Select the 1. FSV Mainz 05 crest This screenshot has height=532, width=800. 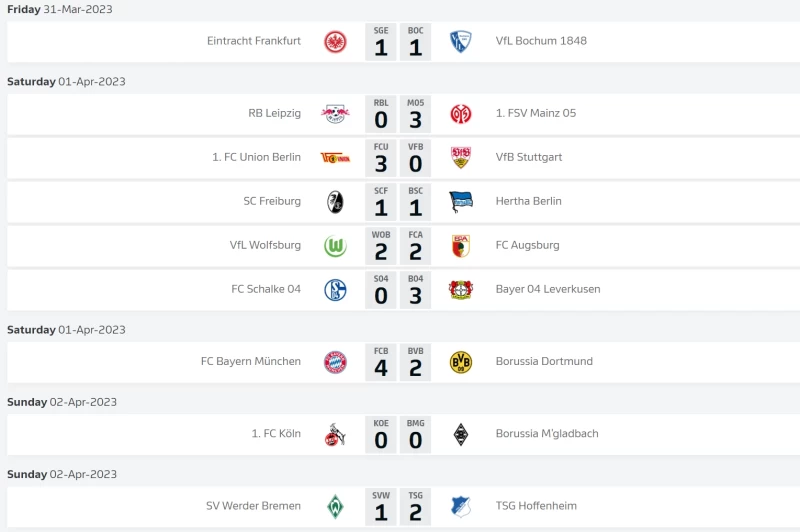pyautogui.click(x=460, y=114)
